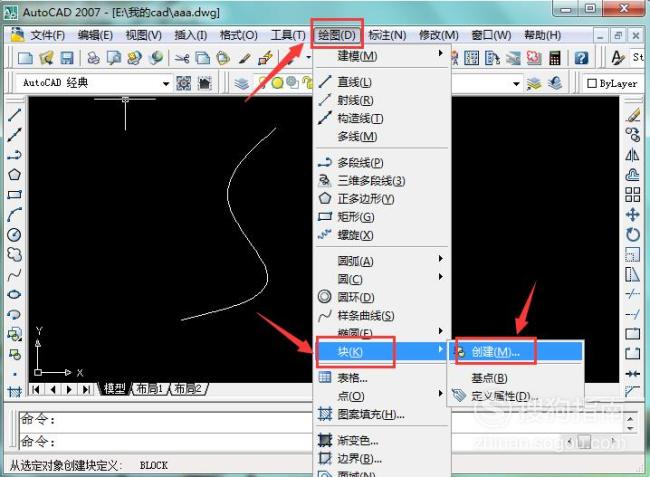Click the command window scroll up arrow
Screen dimensions: 650x477
(x=630, y=419)
